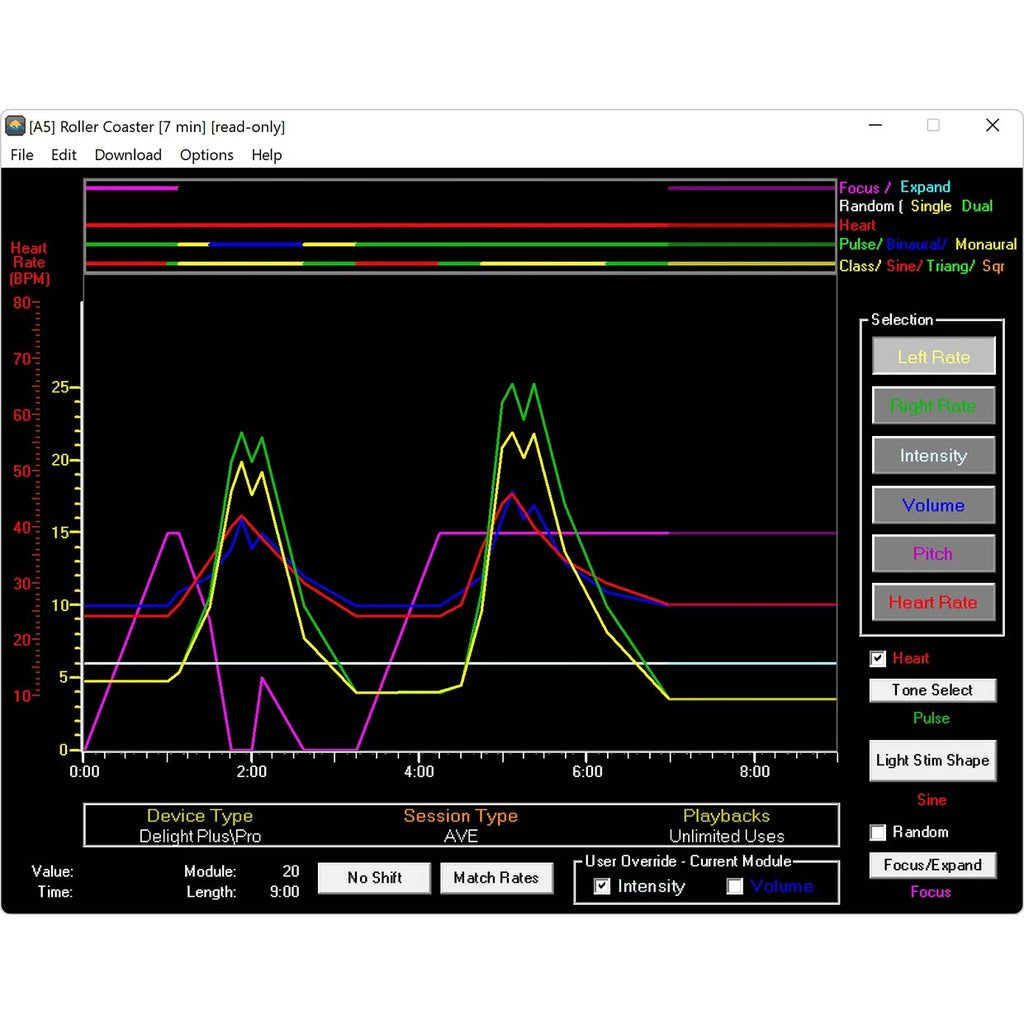Open the Help menu
This screenshot has width=1024, height=1024.
click(x=264, y=155)
